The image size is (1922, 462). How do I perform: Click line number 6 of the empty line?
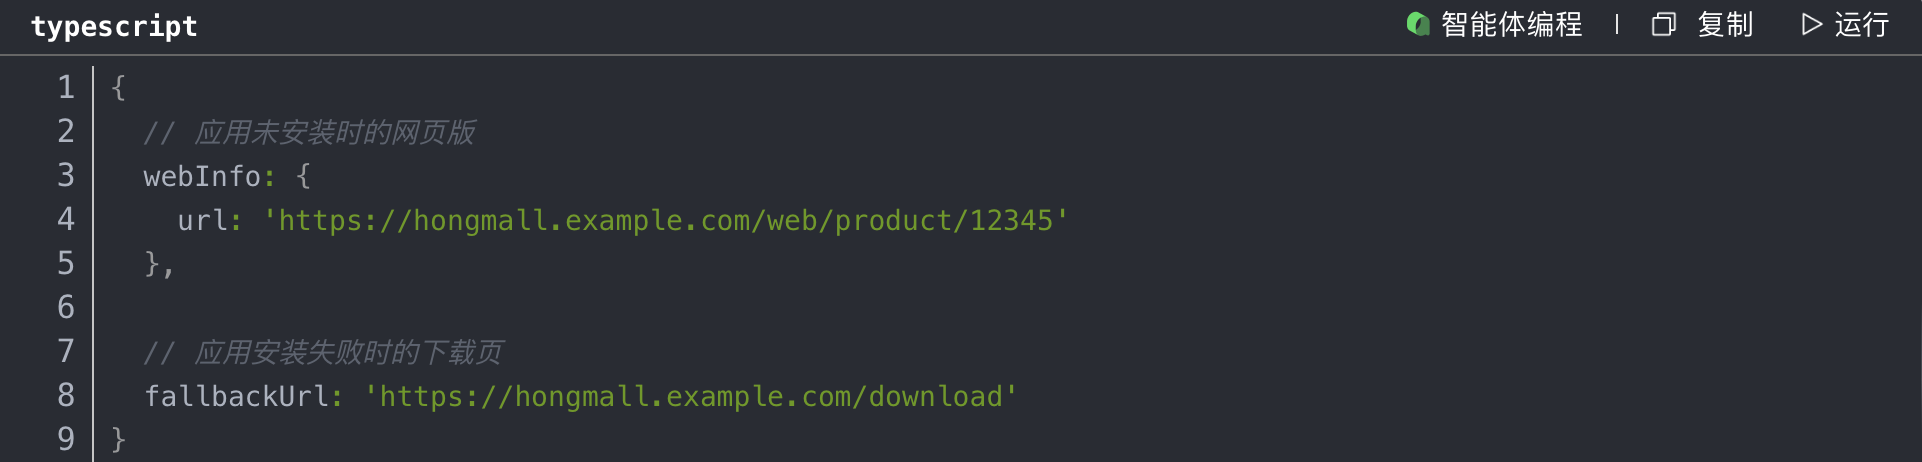point(66,307)
